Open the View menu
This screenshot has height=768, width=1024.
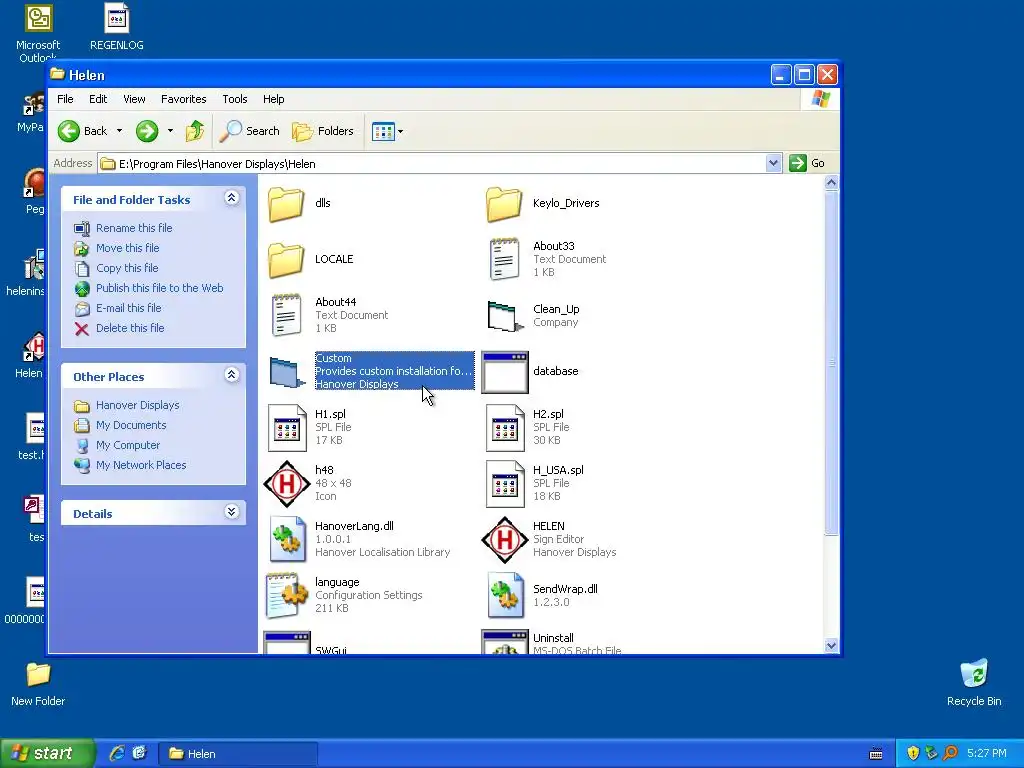click(134, 99)
